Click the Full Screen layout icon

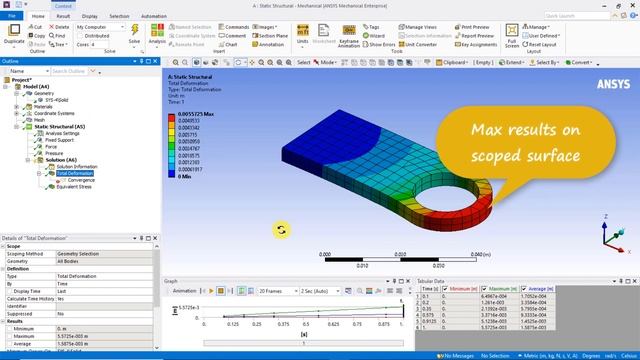tap(511, 31)
